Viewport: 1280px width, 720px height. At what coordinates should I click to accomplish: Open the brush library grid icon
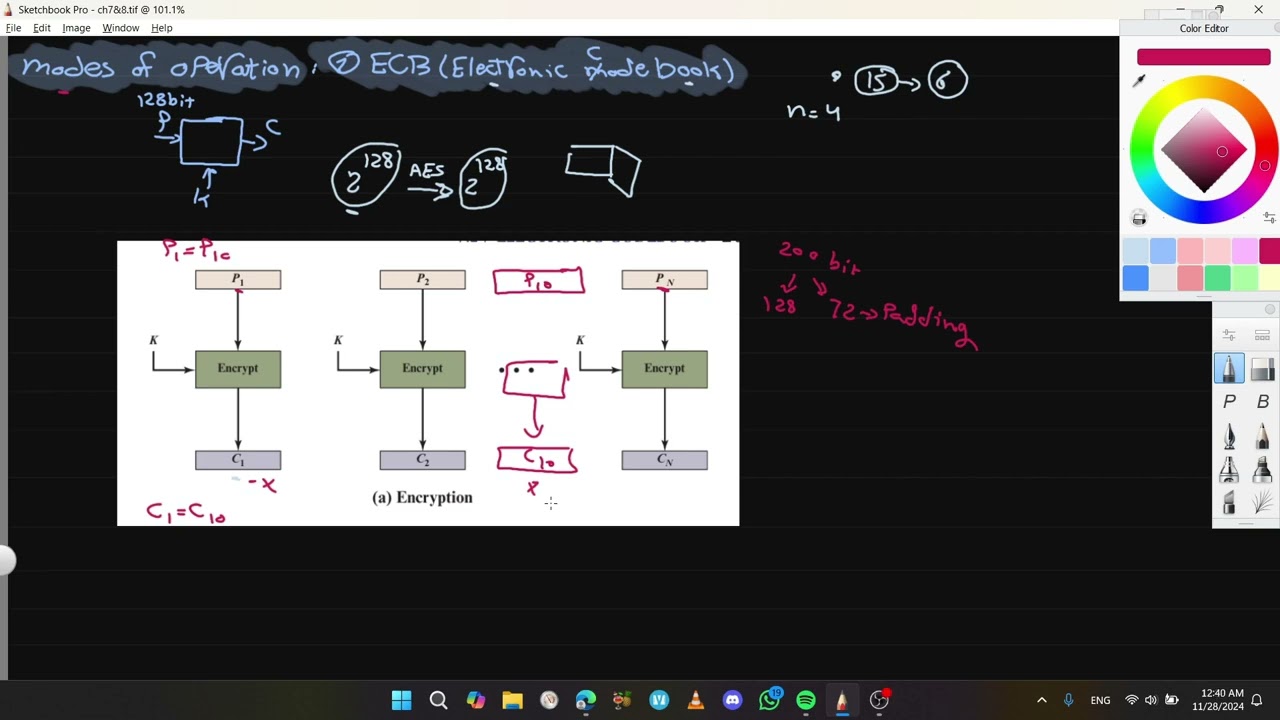point(1262,336)
